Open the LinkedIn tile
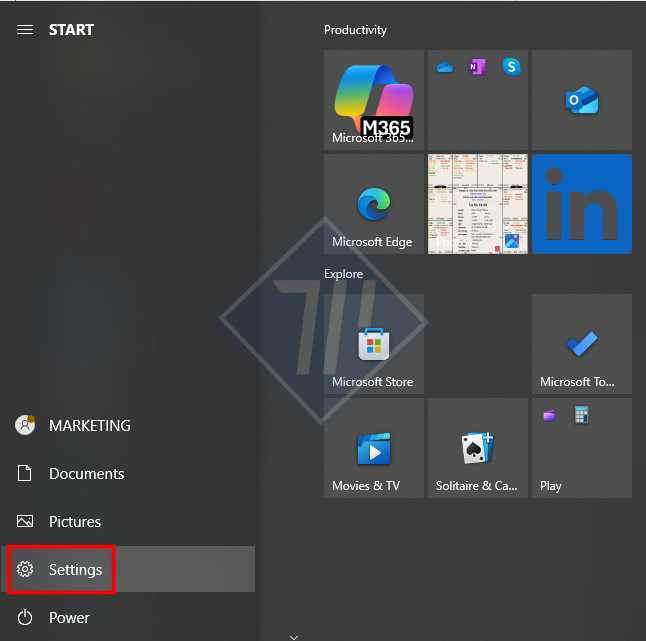Viewport: 646px width, 641px height. (581, 204)
